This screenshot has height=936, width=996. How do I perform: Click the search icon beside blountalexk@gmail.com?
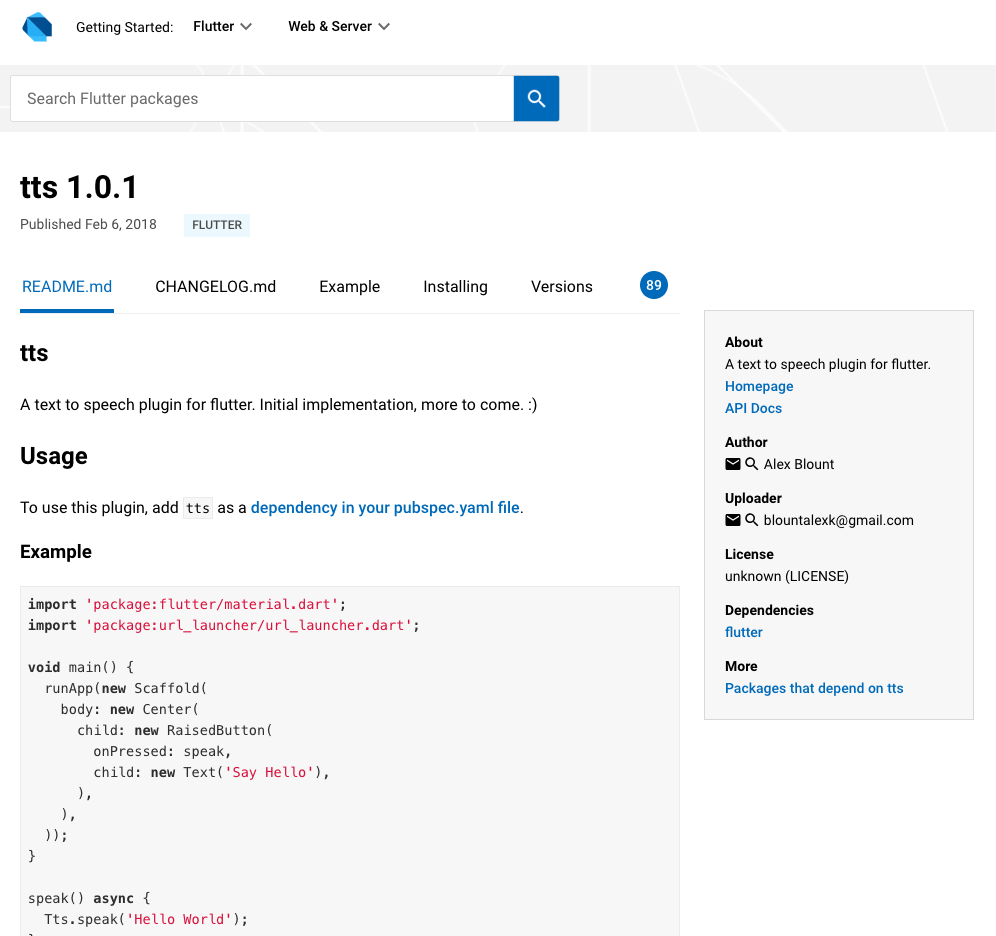751,520
